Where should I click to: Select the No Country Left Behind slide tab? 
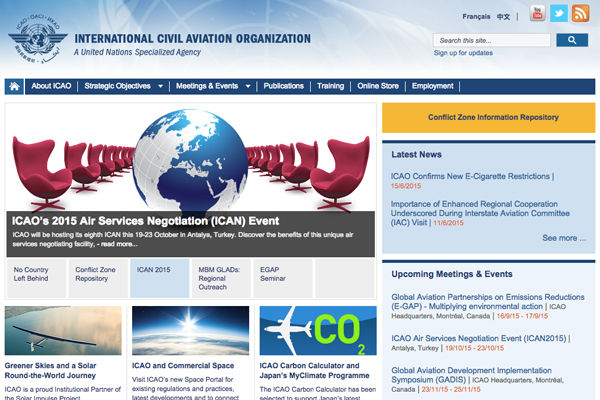tap(37, 278)
